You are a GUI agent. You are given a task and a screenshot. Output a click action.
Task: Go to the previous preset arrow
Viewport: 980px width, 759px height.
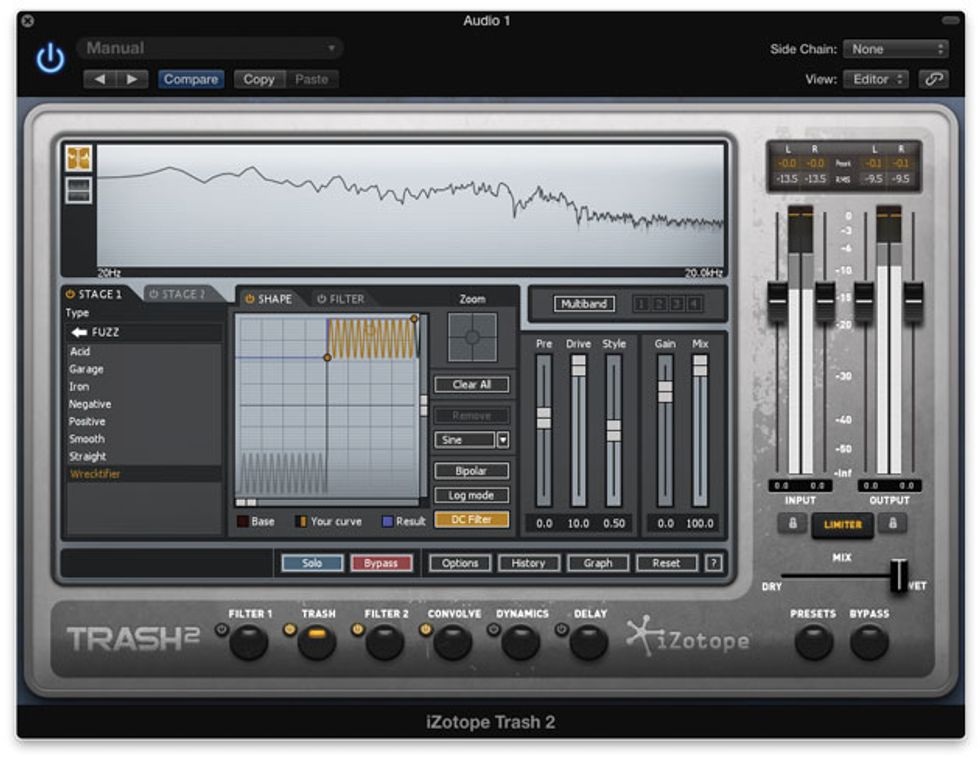[100, 79]
